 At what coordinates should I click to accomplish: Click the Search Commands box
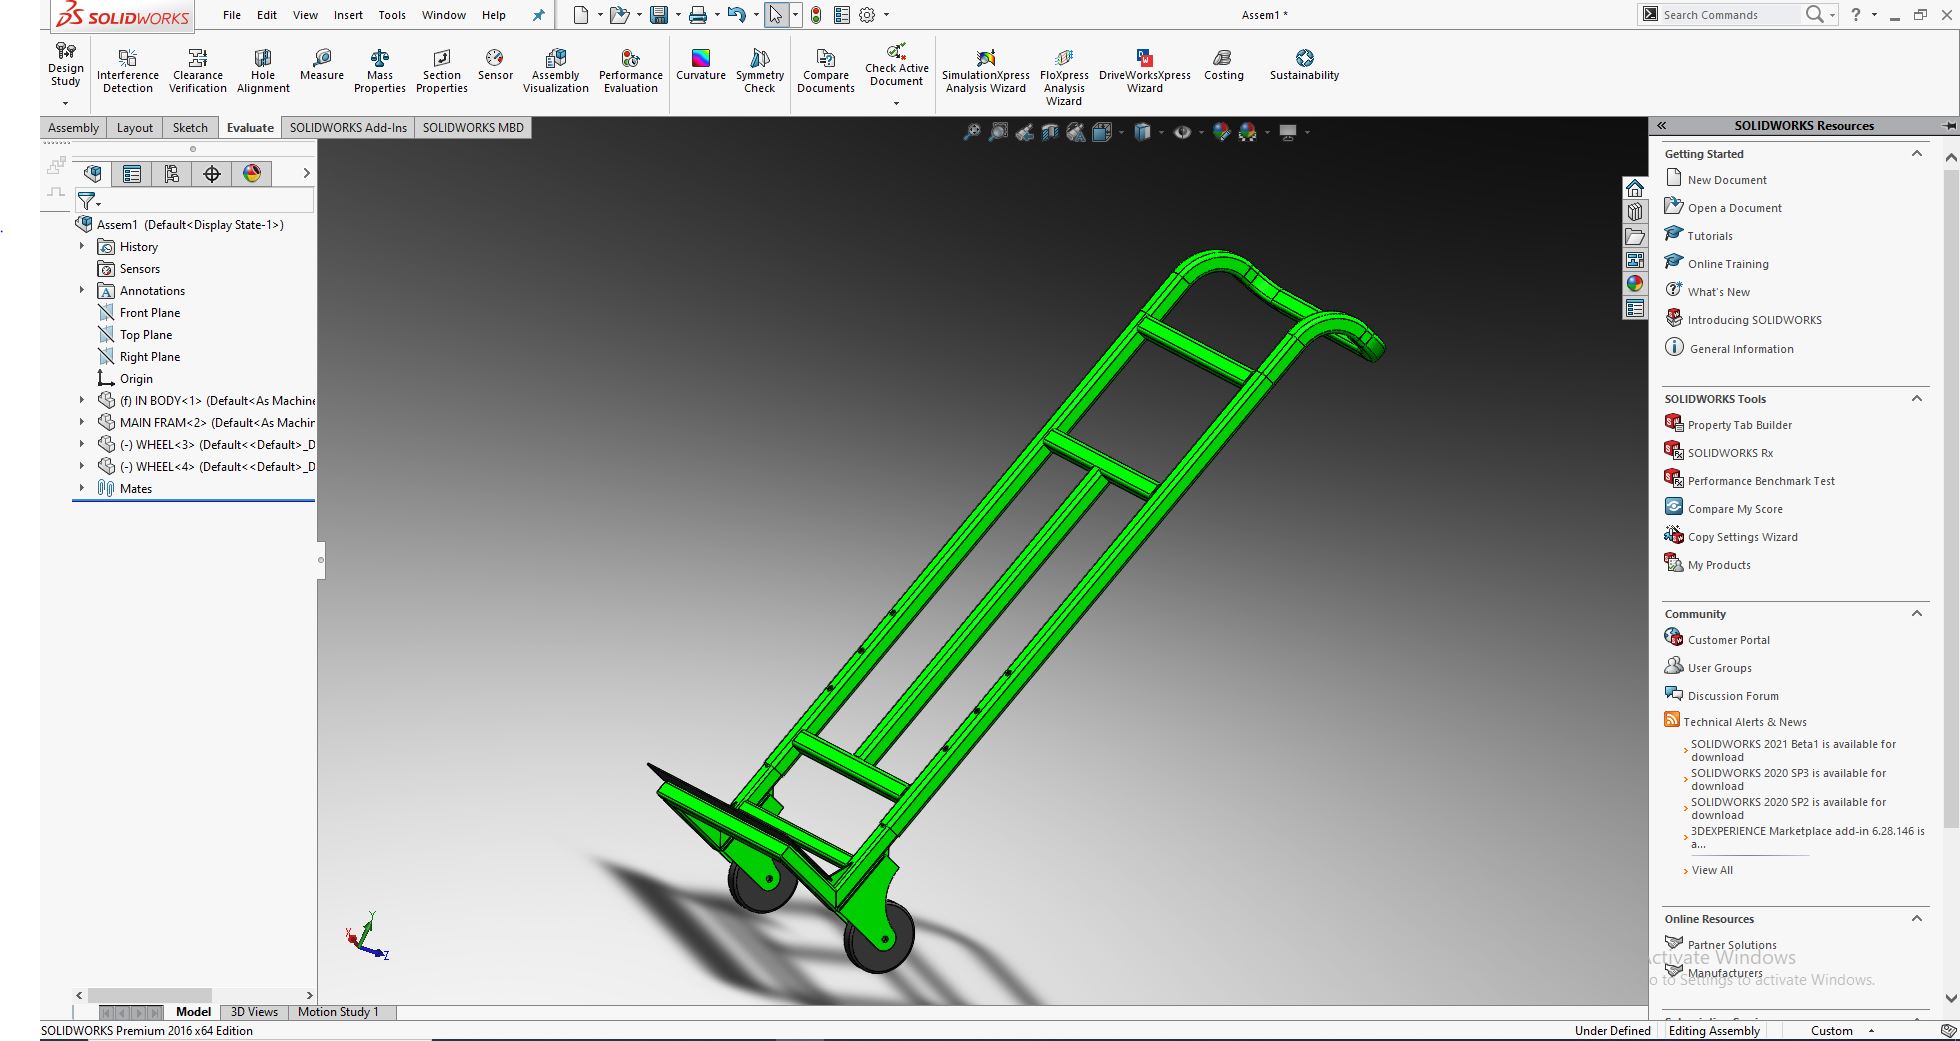point(1730,15)
